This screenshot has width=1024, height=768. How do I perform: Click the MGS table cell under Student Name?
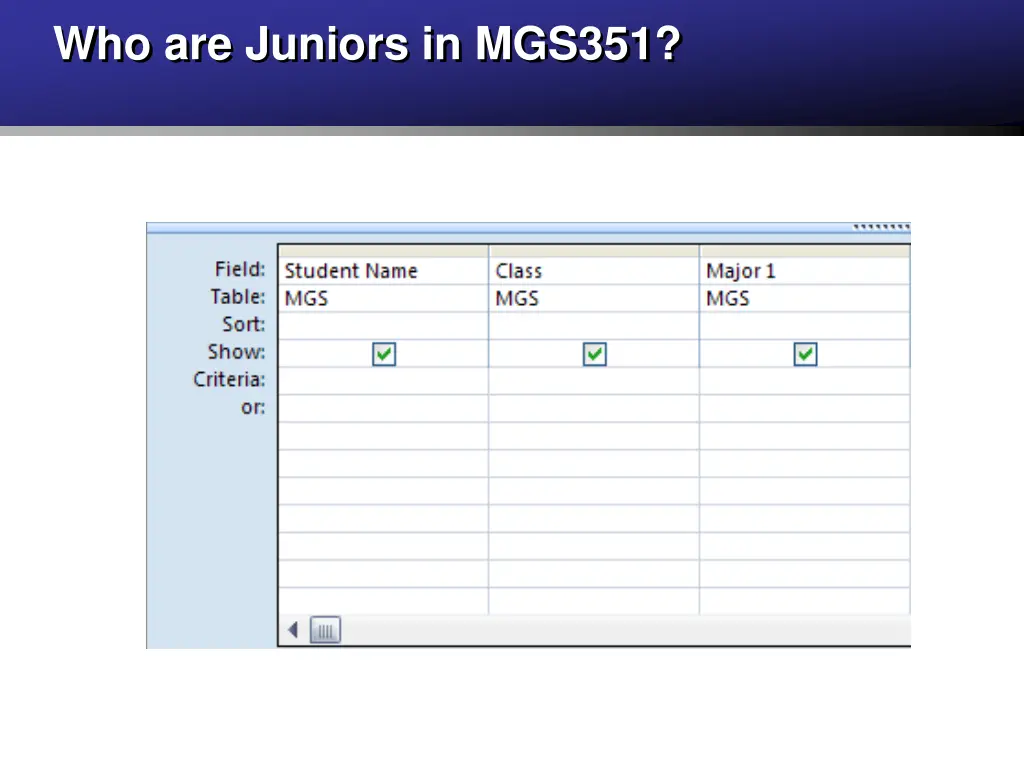383,298
